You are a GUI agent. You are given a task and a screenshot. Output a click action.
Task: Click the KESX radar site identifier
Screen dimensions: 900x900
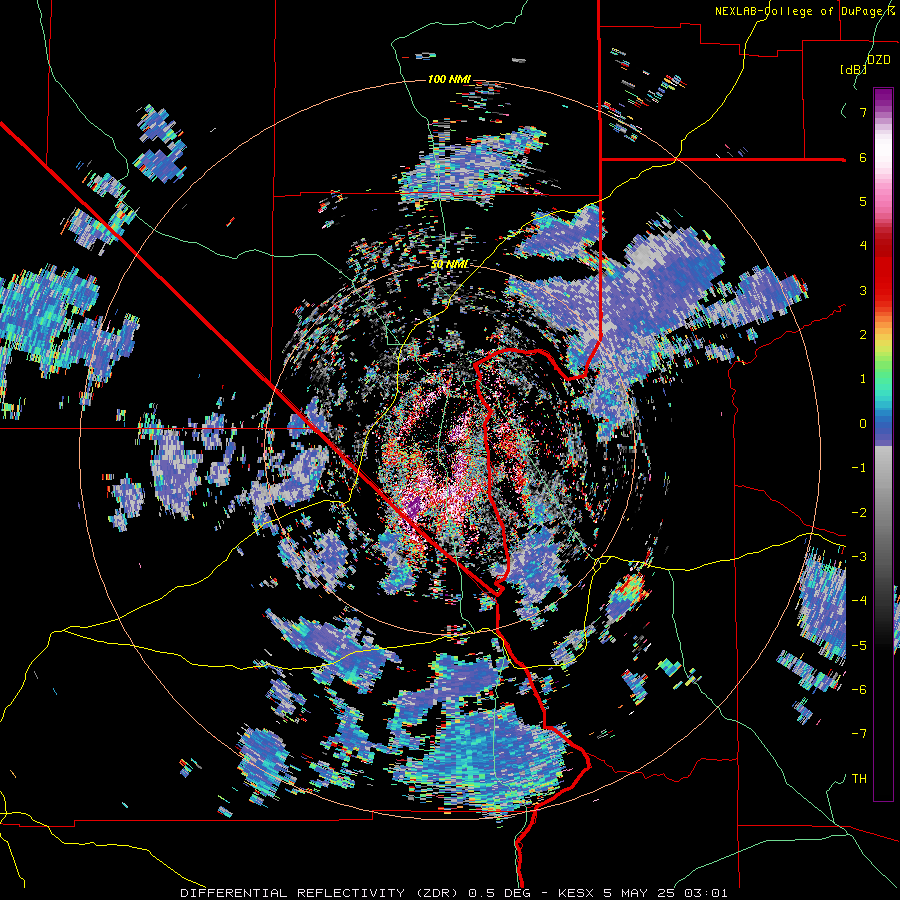(576, 893)
